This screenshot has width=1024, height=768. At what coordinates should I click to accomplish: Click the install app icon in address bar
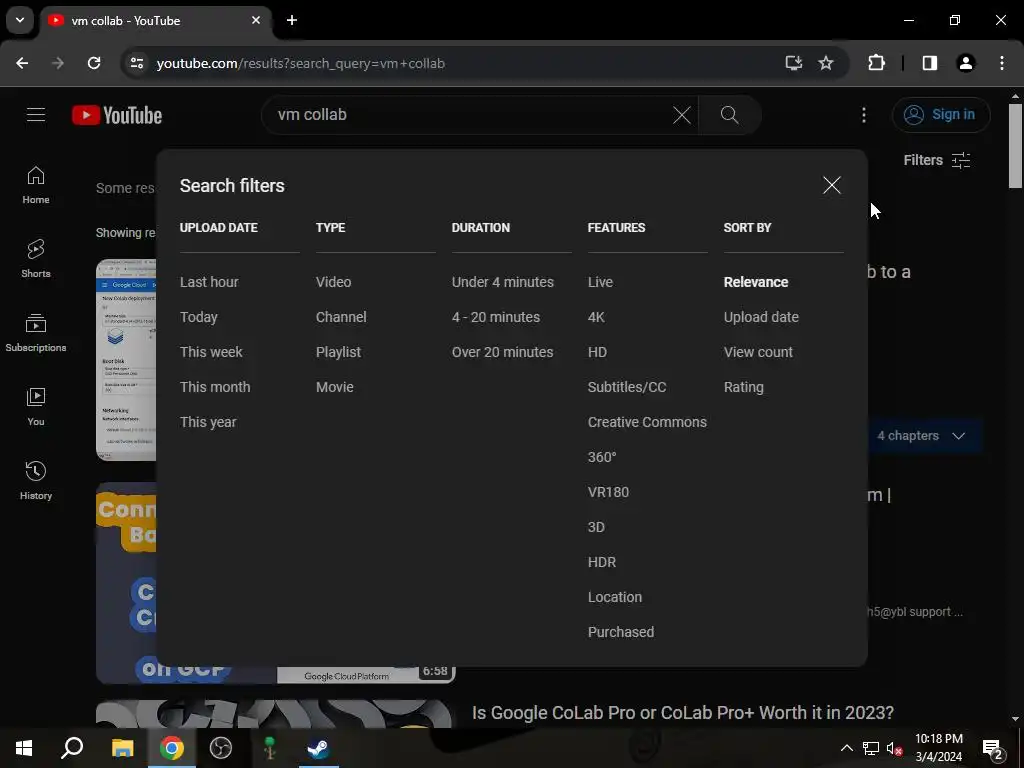(793, 63)
